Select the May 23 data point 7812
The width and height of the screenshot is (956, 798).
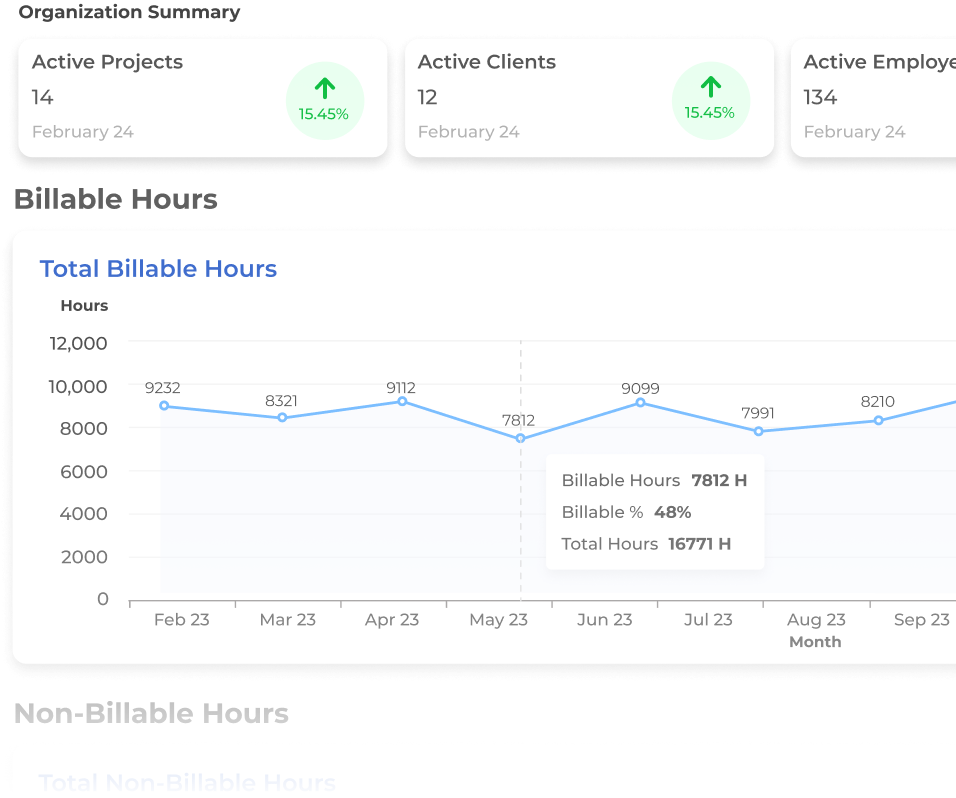tap(520, 438)
